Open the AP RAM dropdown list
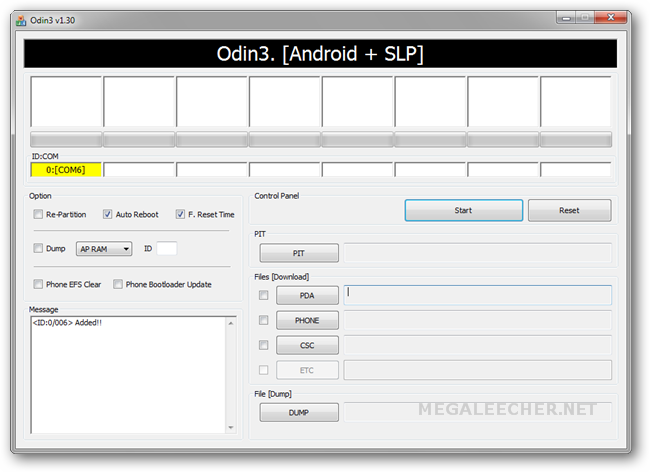The image size is (650, 472). pos(104,249)
